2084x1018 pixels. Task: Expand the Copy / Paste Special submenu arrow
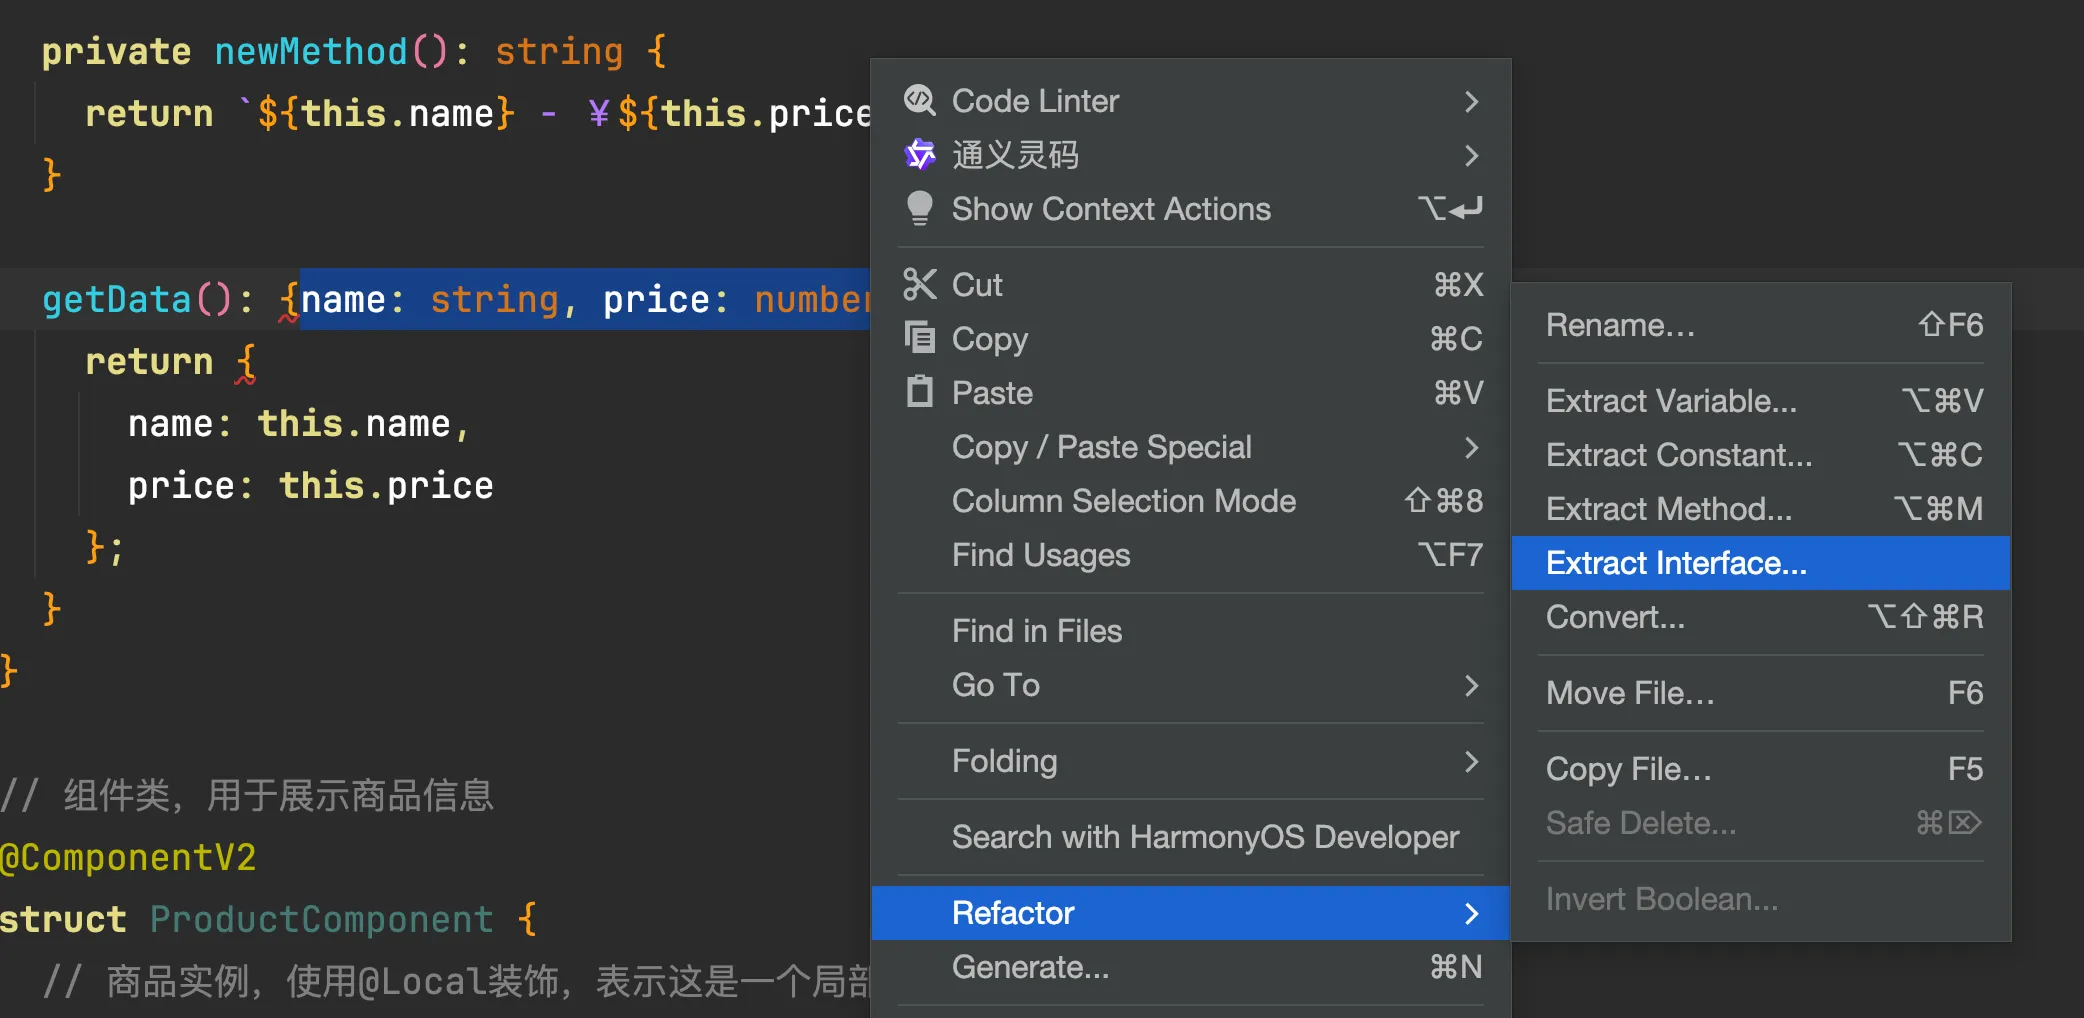1471,447
